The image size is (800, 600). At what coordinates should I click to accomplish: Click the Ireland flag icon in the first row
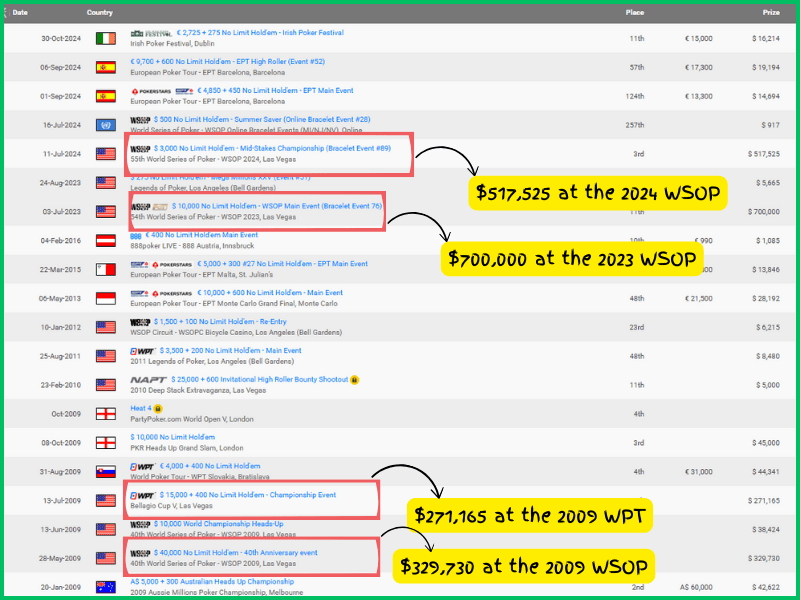point(105,38)
